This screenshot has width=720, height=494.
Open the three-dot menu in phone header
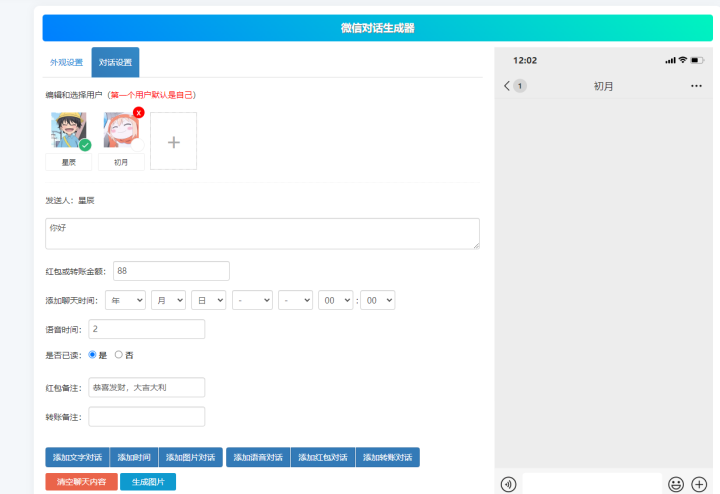point(696,86)
